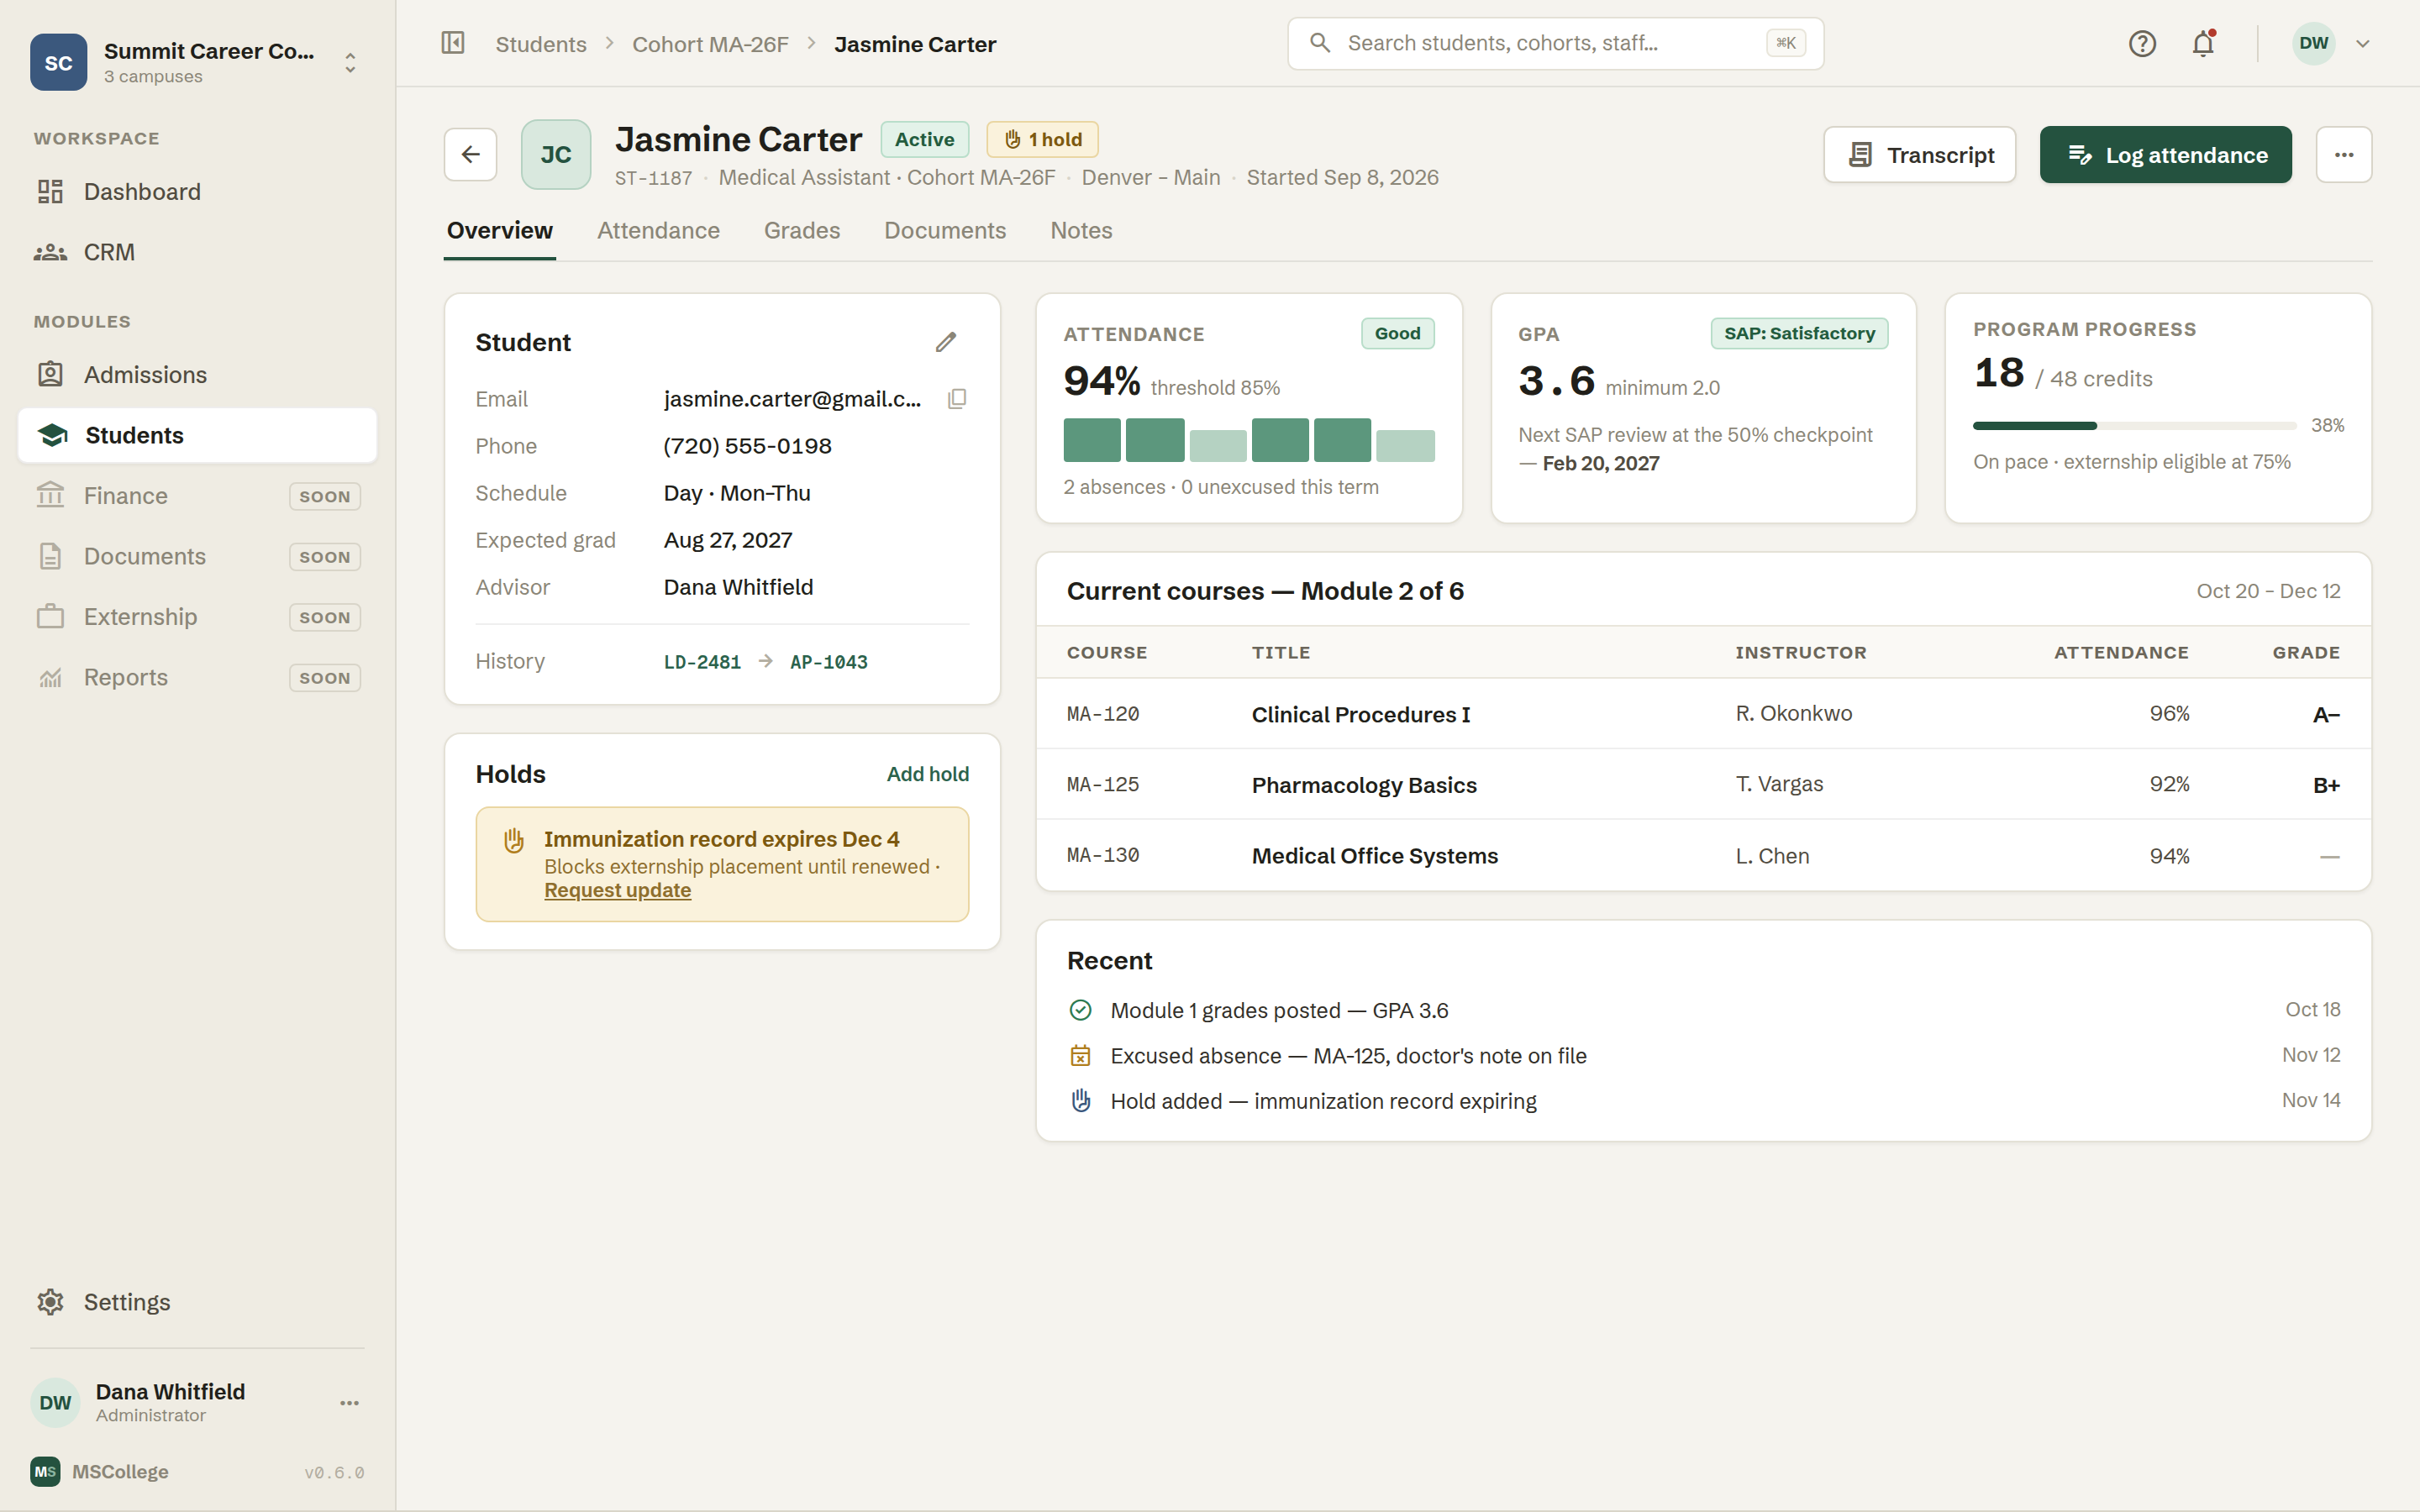Click the third attendance bar segment

coord(1218,446)
